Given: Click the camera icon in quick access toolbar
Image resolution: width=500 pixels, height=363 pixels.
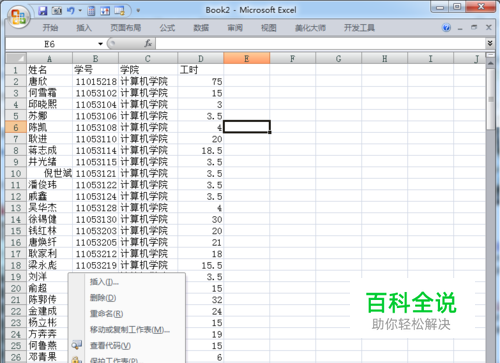Looking at the screenshot, I should point(57,11).
